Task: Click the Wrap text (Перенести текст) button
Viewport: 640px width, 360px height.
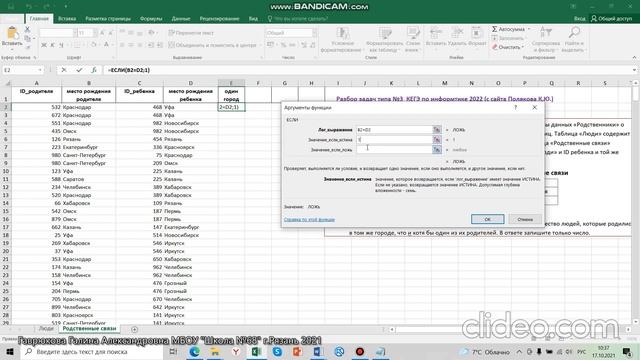Action: (x=191, y=33)
